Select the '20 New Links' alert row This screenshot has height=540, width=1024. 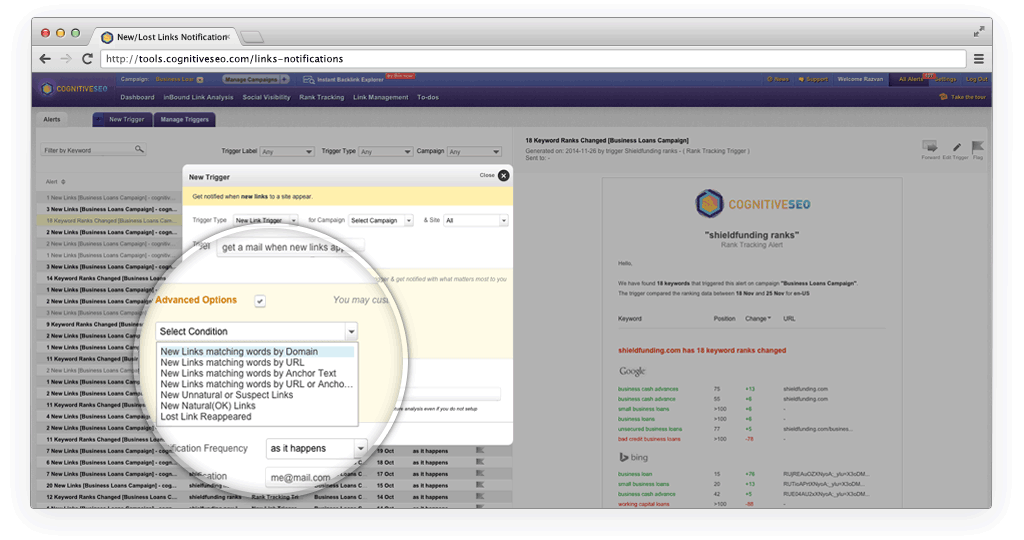click(x=111, y=485)
